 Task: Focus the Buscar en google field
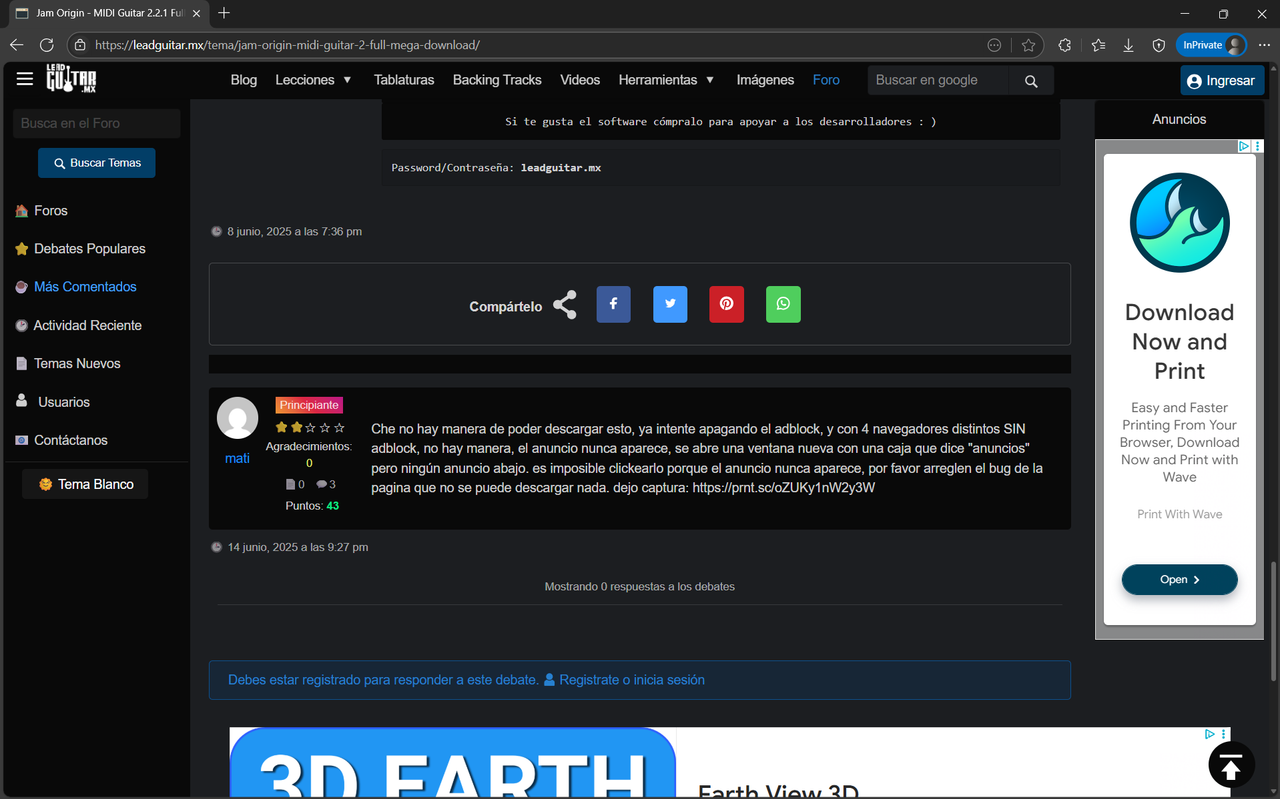click(x=936, y=80)
